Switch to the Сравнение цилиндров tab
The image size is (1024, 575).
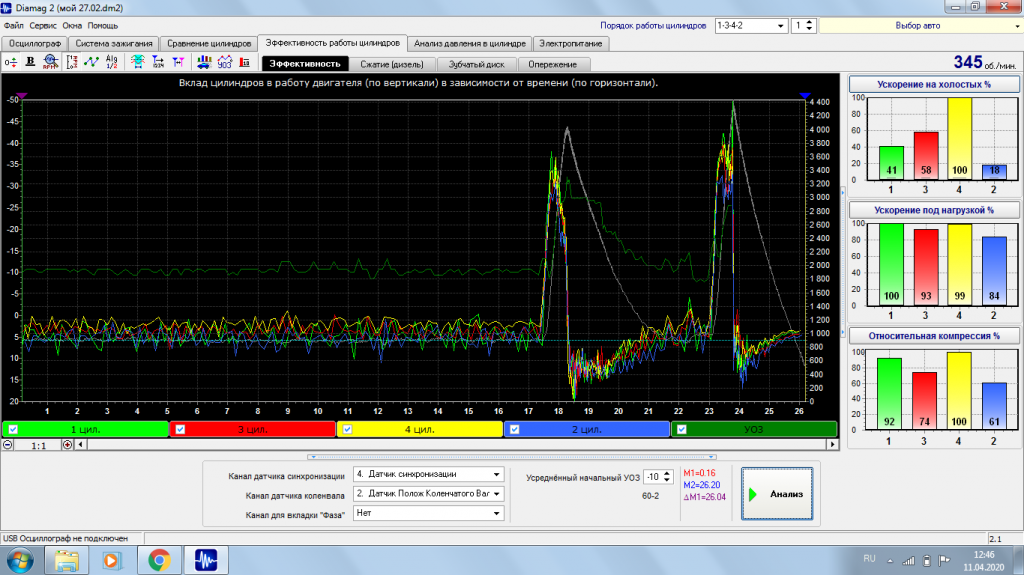(208, 44)
